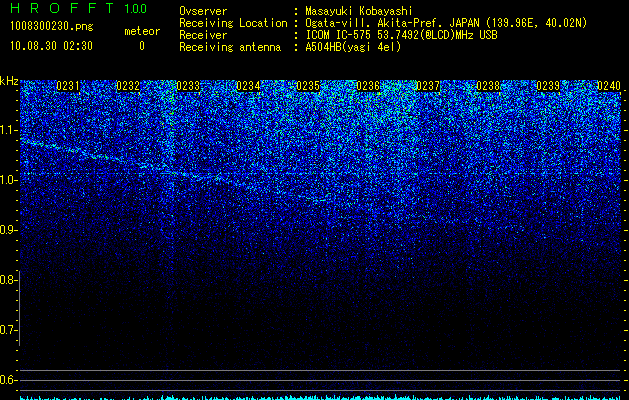629x400 pixels.
Task: Select the 0232 time marker label
Action: [128, 86]
